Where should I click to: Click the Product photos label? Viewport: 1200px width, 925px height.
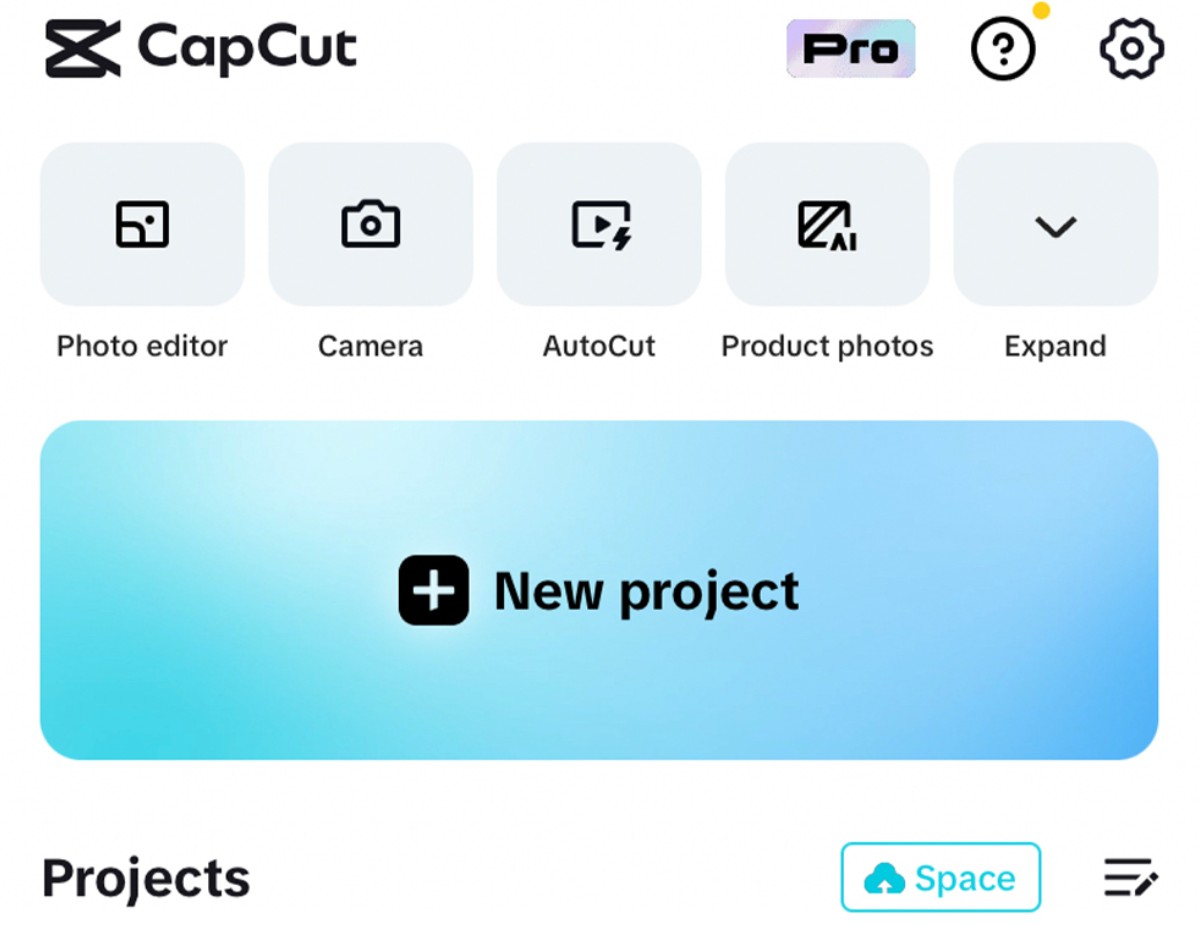pyautogui.click(x=827, y=346)
